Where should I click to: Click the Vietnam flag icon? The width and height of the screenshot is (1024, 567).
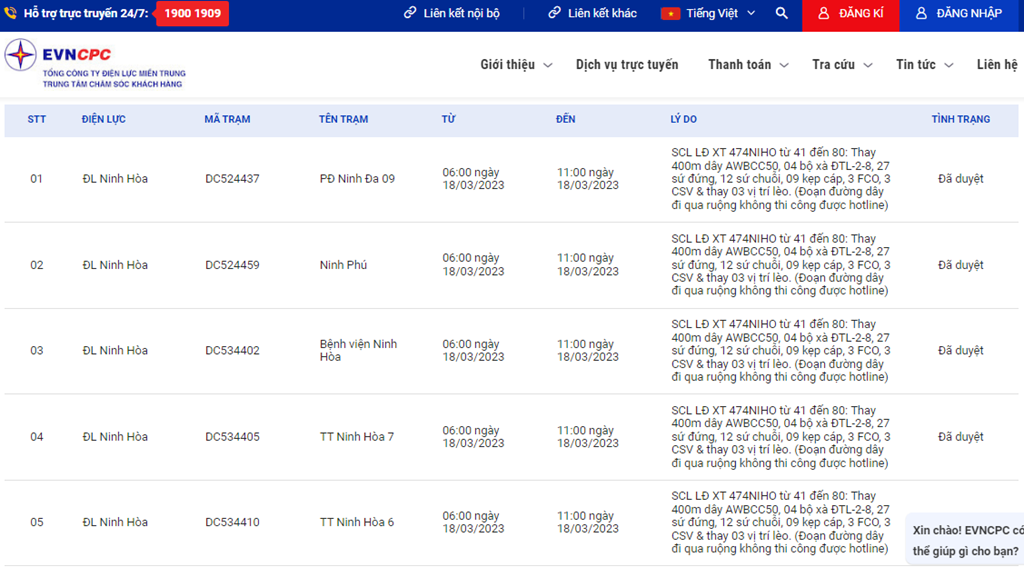click(670, 14)
